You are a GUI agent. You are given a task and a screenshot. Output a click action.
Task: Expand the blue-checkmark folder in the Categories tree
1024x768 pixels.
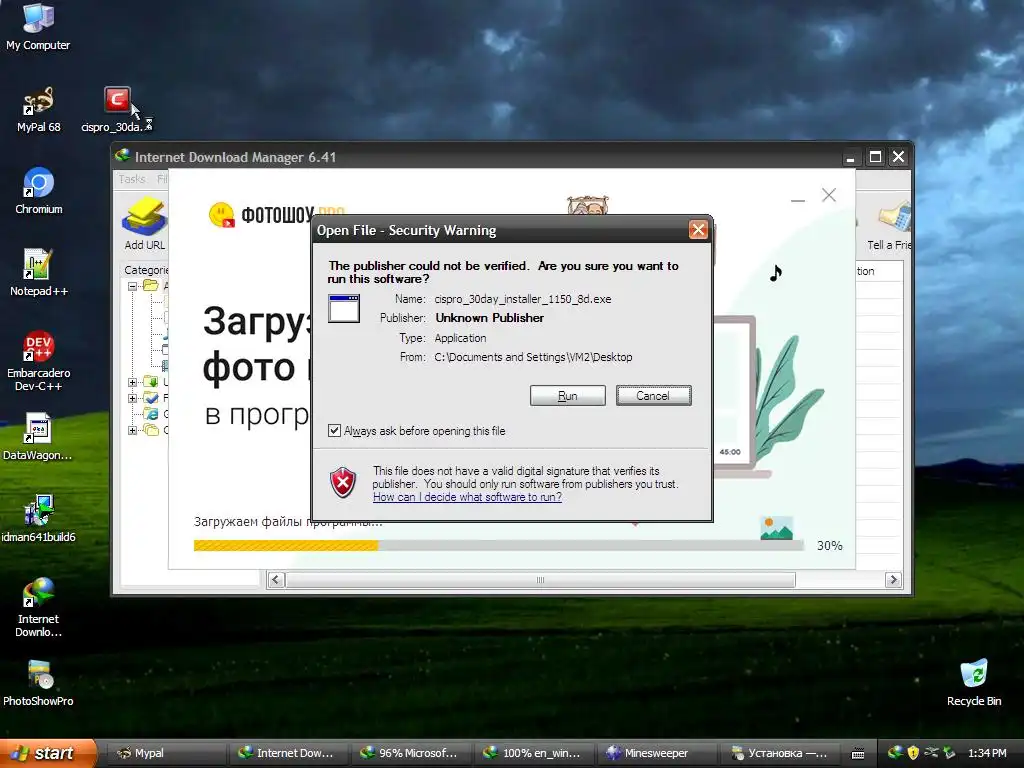133,398
